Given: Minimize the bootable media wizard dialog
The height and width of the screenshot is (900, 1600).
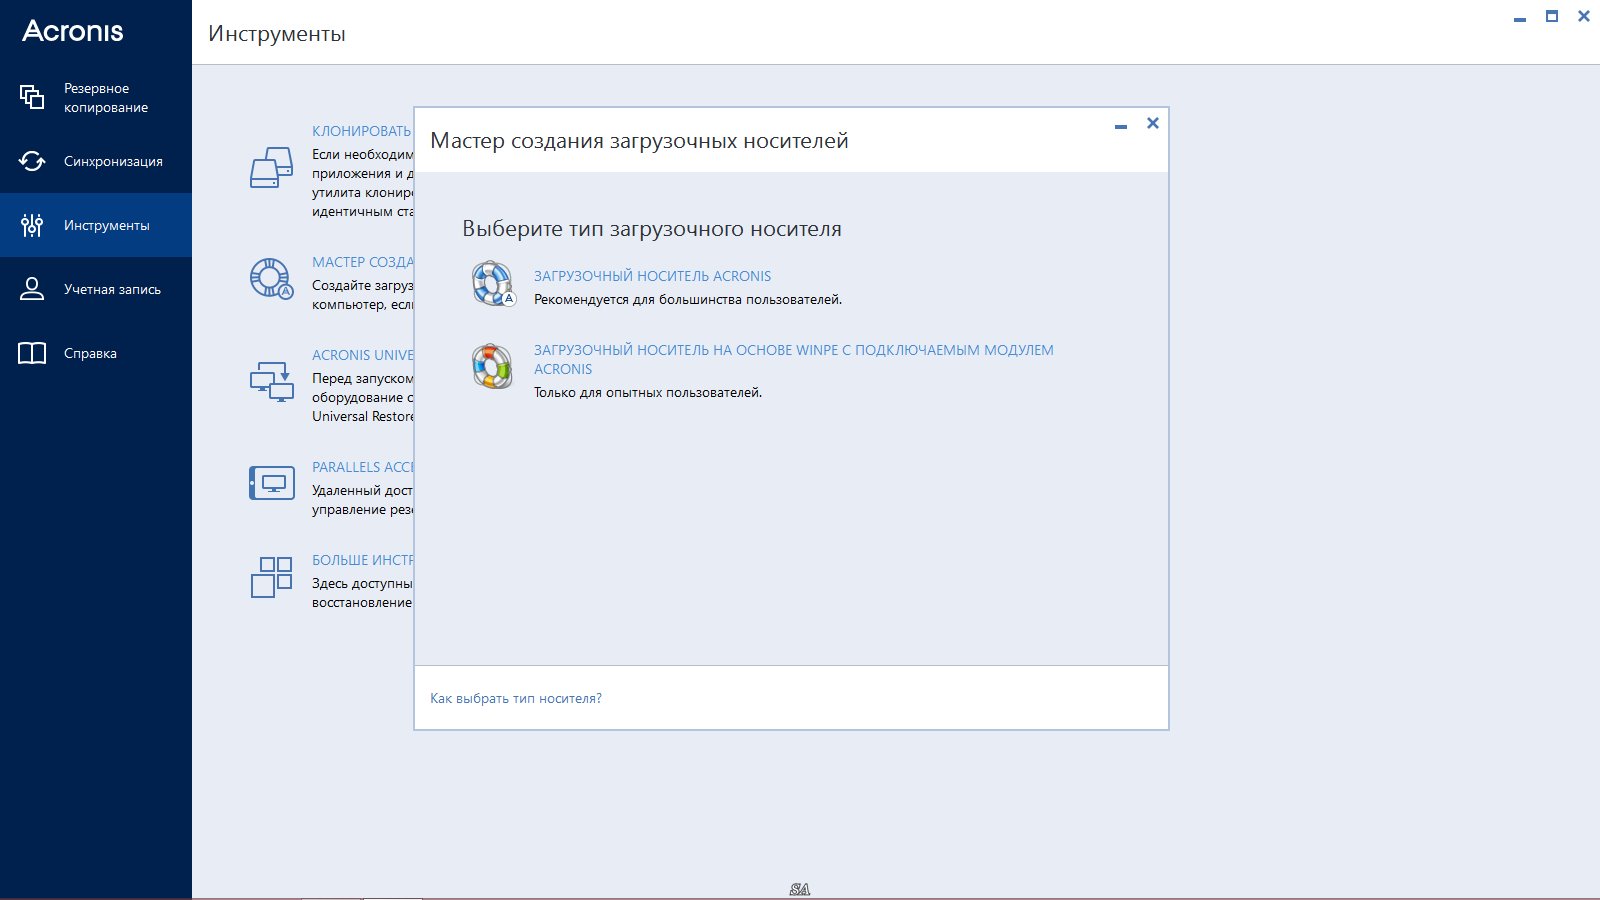Looking at the screenshot, I should [x=1121, y=126].
